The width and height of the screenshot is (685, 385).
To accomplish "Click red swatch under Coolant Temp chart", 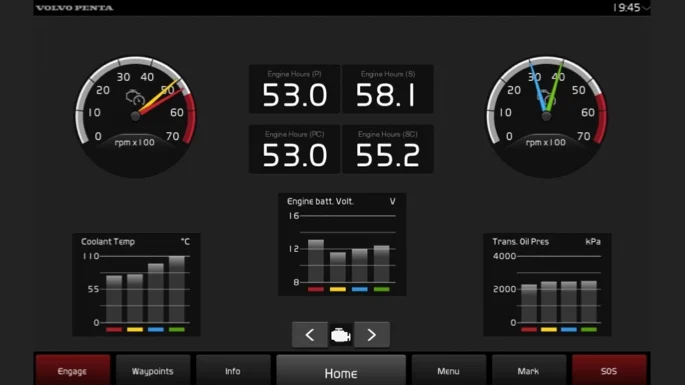I will (114, 330).
